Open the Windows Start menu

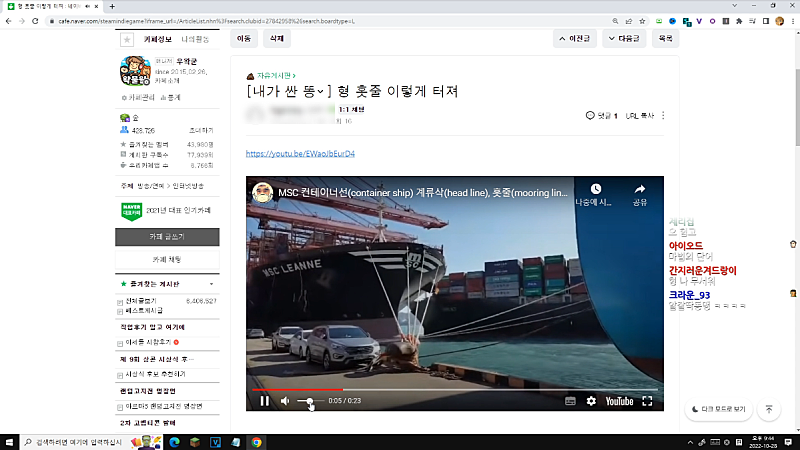(9, 442)
